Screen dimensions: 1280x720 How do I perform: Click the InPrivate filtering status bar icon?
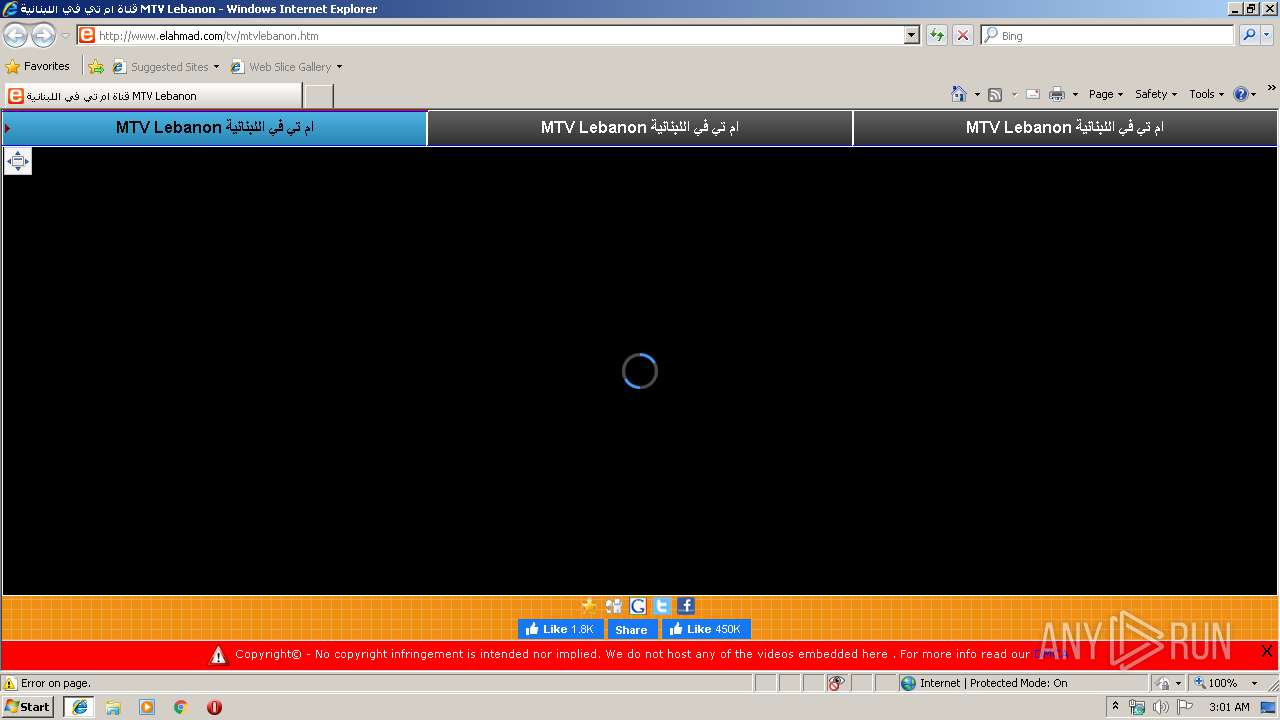(x=836, y=683)
